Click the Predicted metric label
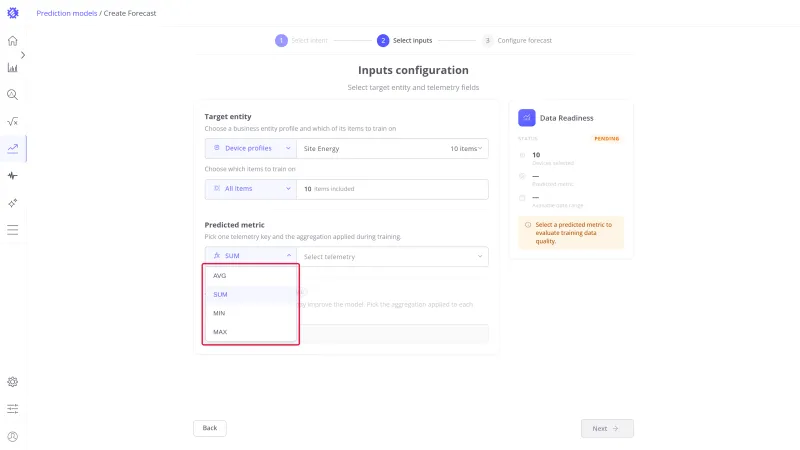Image resolution: width=800 pixels, height=450 pixels. pyautogui.click(x=235, y=224)
